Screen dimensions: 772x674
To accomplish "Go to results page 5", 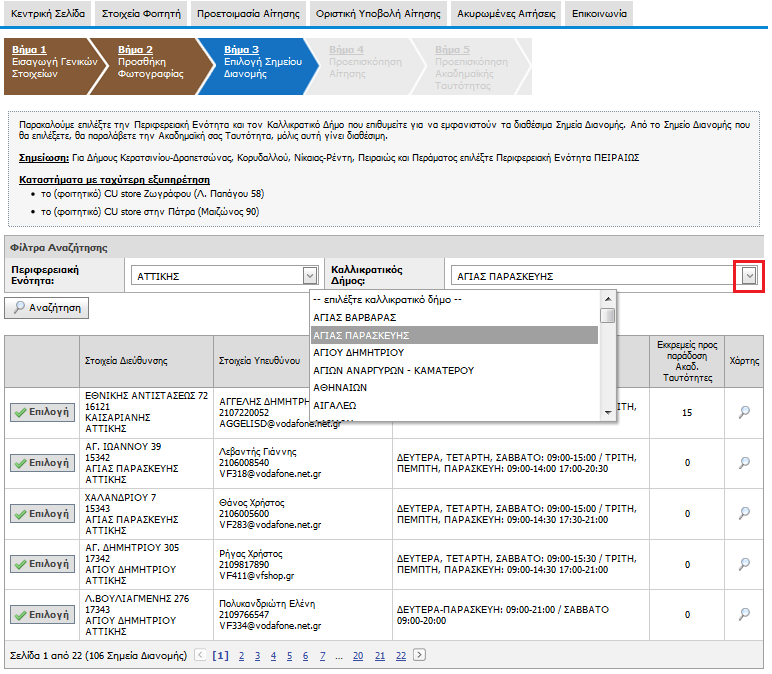I will coord(290,656).
